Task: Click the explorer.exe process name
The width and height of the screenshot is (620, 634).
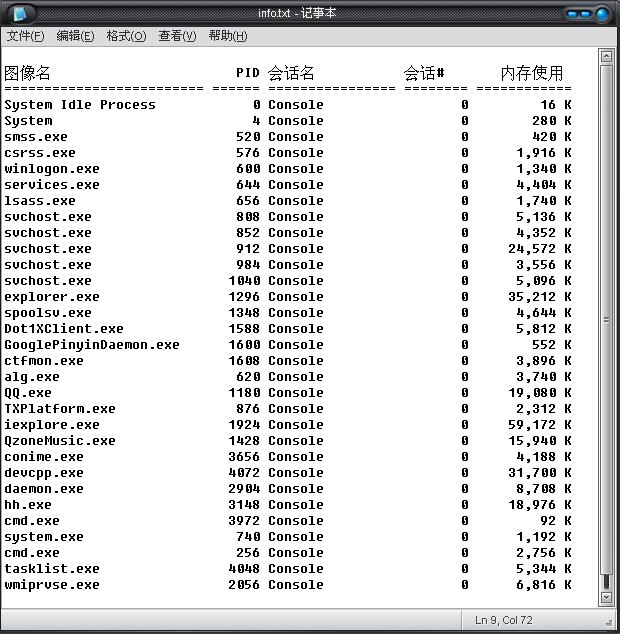Action: pyautogui.click(x=52, y=297)
